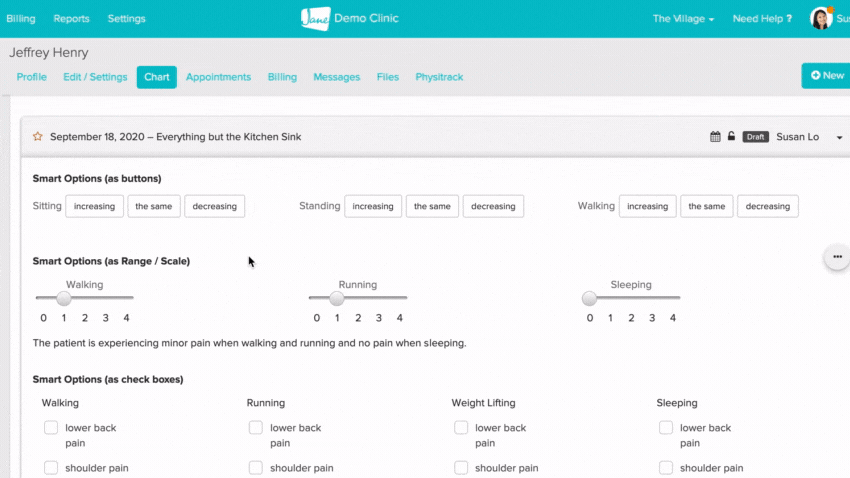Open the calendar icon on chart entry
The width and height of the screenshot is (850, 478).
coord(715,137)
